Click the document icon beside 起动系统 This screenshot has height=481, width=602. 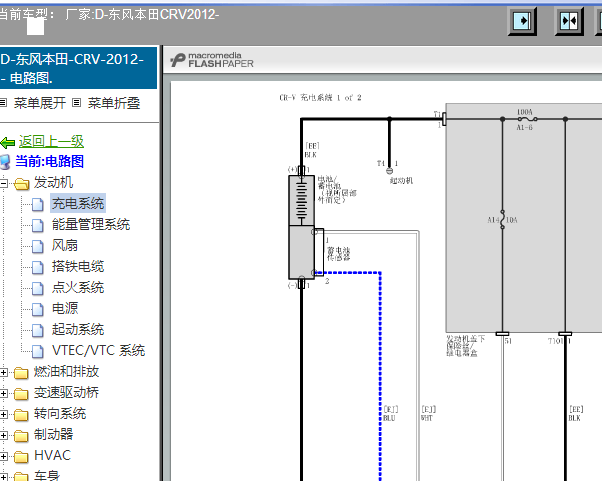(x=37, y=330)
